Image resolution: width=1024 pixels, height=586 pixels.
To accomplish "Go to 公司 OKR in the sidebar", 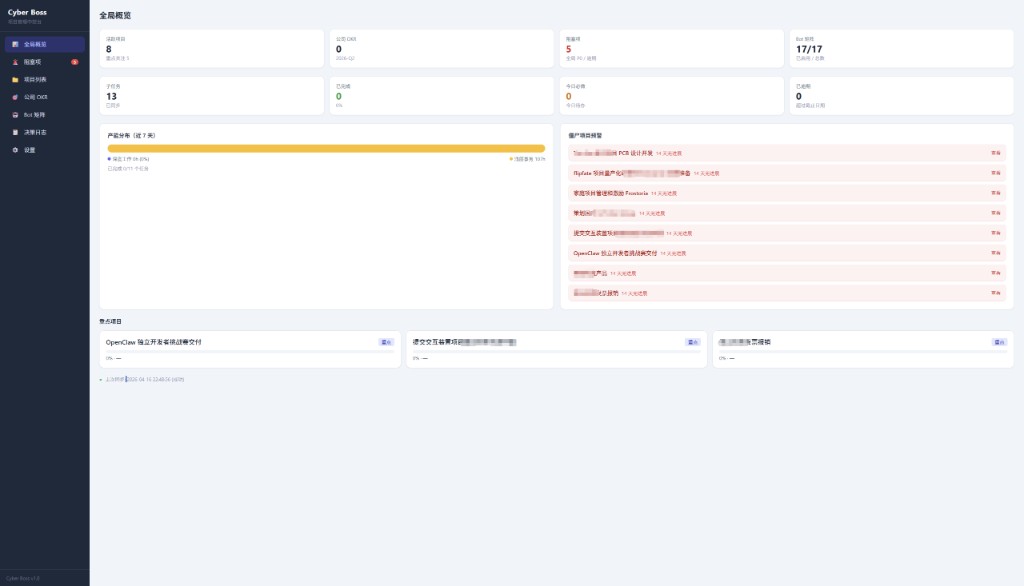I will [x=44, y=97].
